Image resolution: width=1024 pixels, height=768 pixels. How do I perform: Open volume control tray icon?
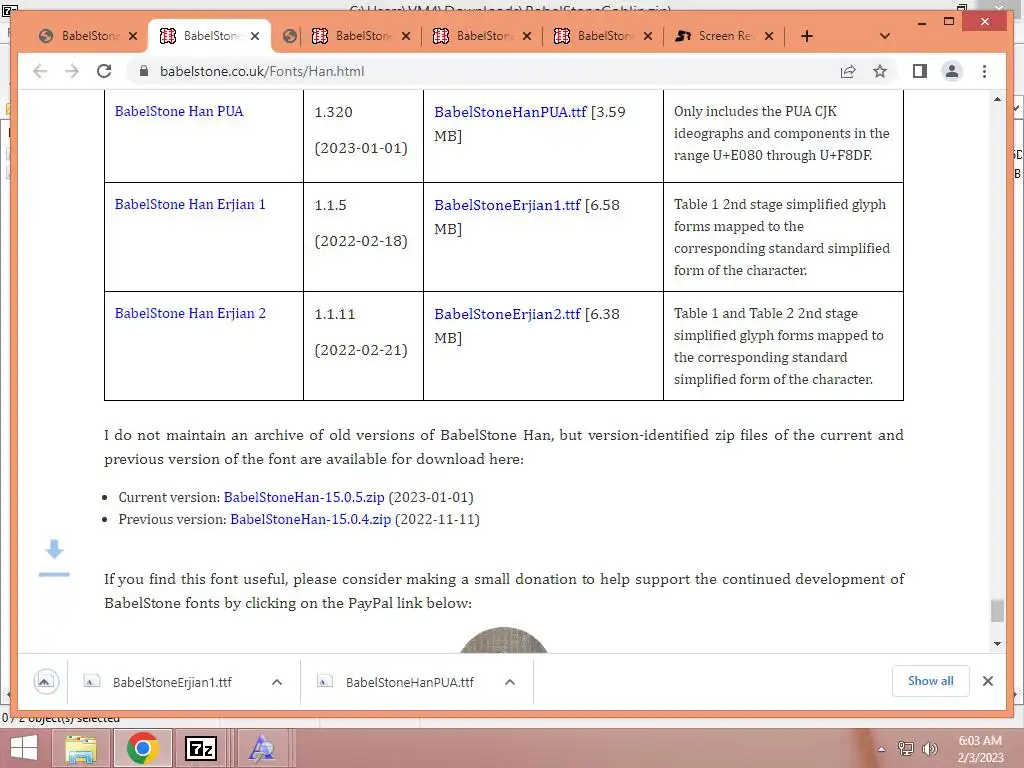pos(929,749)
